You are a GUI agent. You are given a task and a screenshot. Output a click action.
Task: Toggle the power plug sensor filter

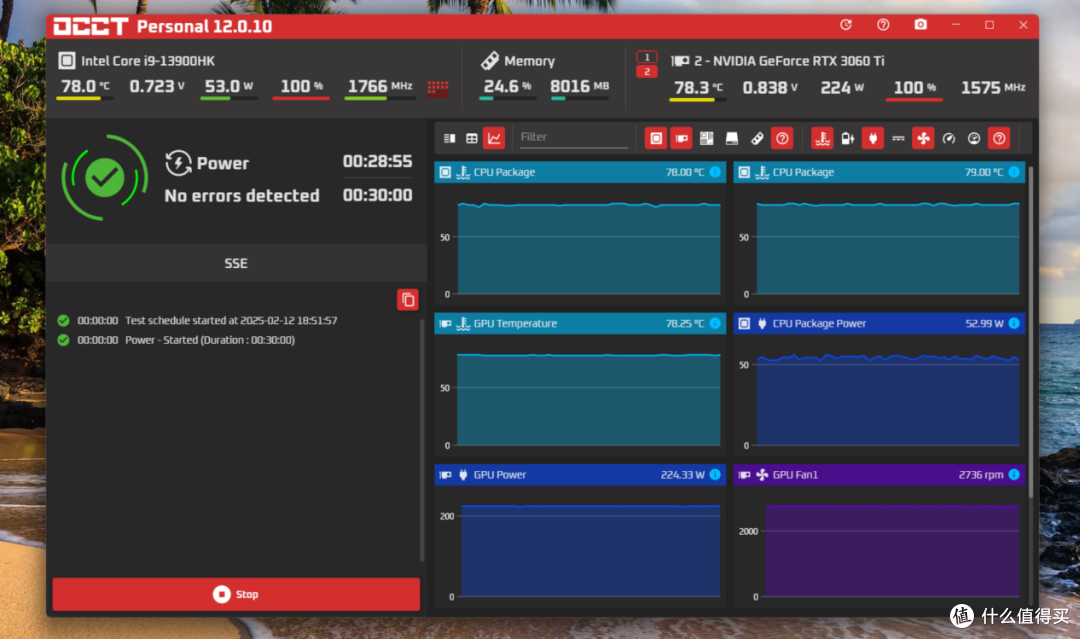tap(873, 138)
